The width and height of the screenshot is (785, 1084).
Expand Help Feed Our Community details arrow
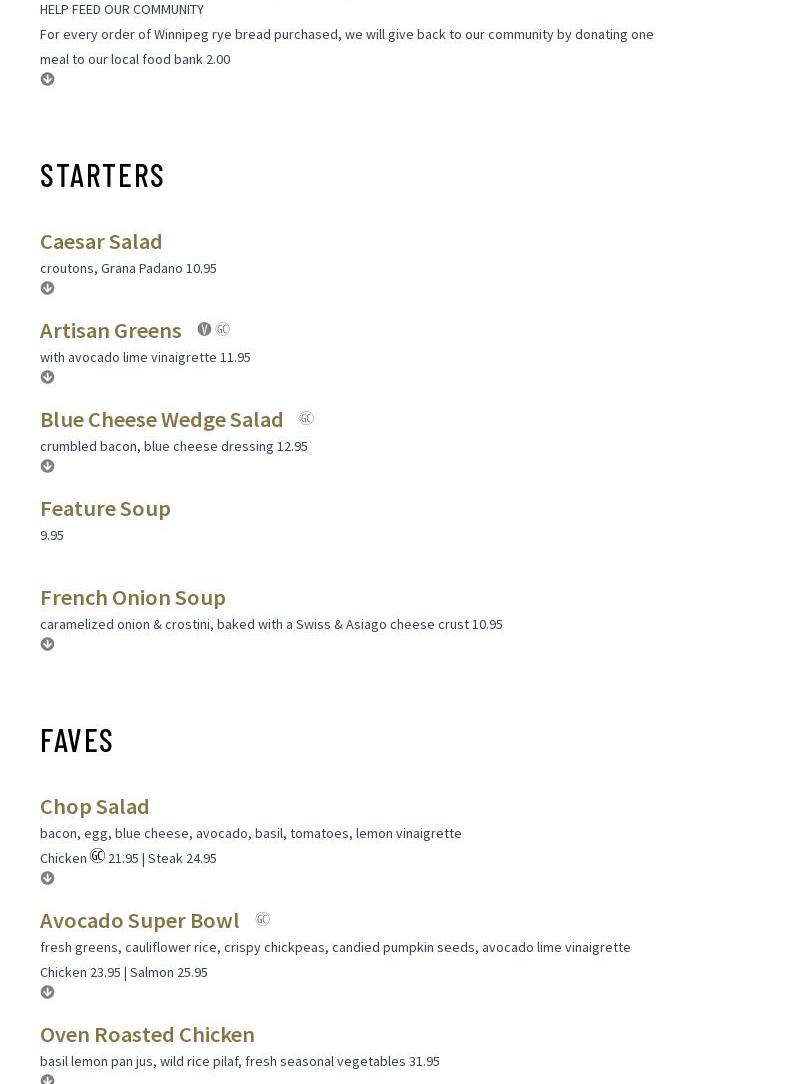tap(47, 79)
